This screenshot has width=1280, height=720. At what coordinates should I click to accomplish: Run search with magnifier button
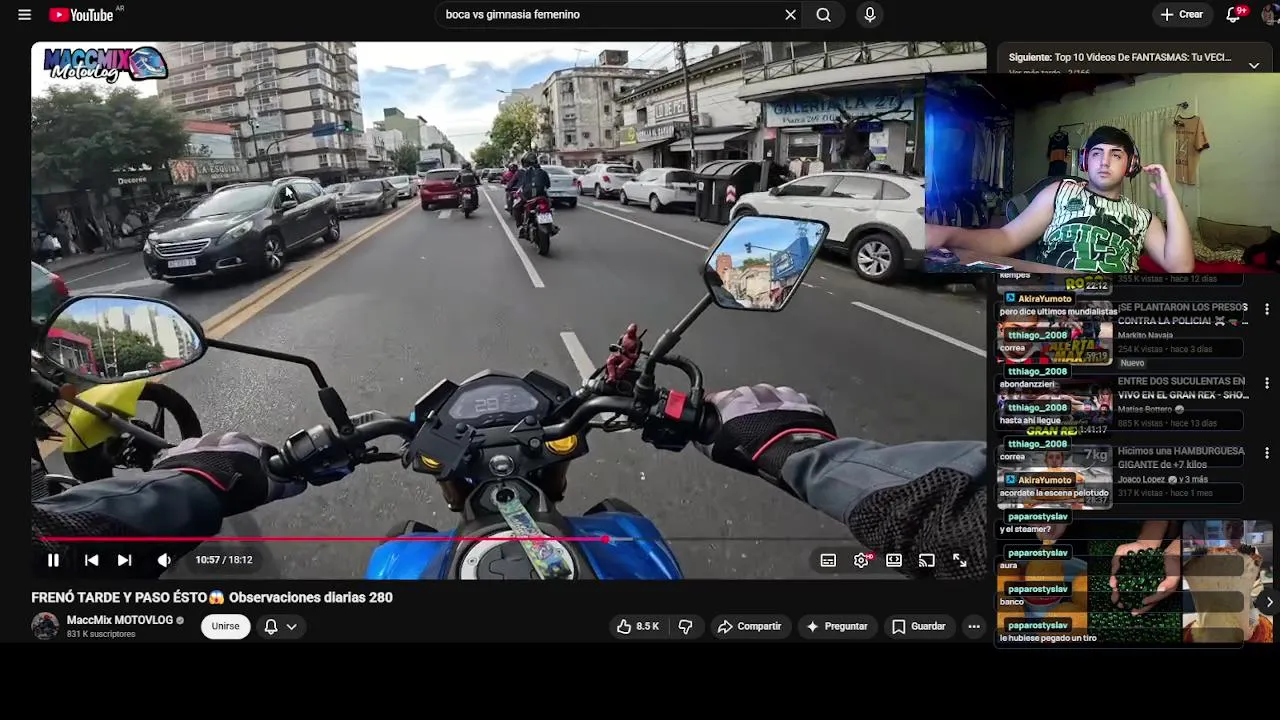(x=823, y=15)
